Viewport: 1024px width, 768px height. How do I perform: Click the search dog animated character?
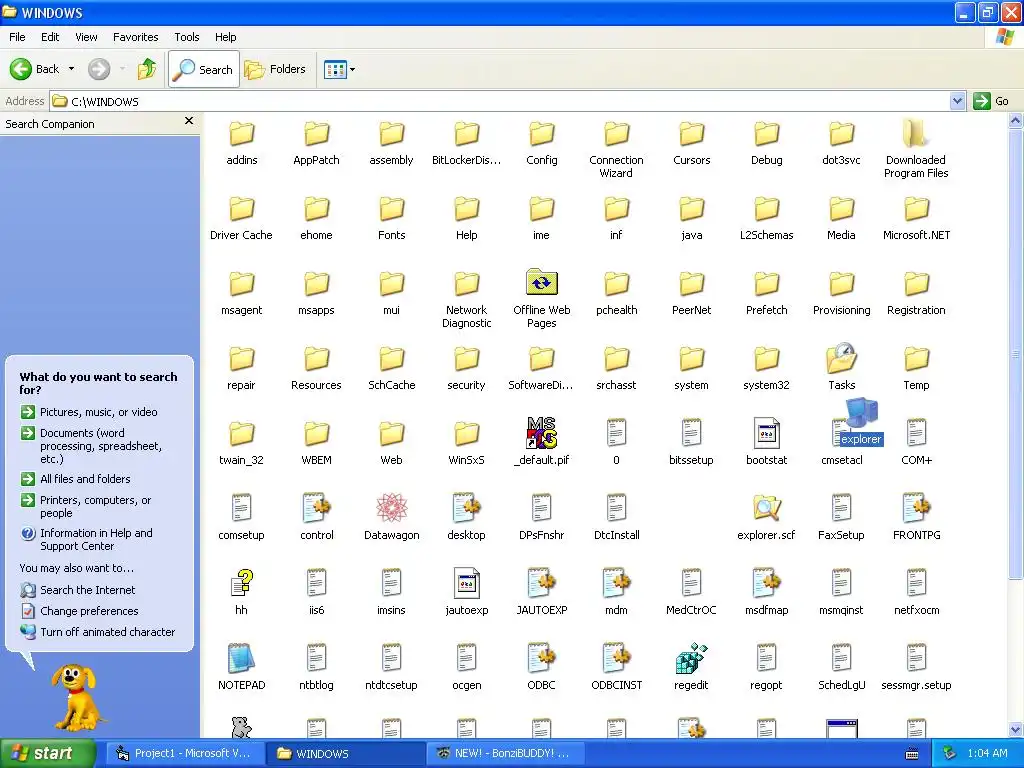tap(77, 697)
